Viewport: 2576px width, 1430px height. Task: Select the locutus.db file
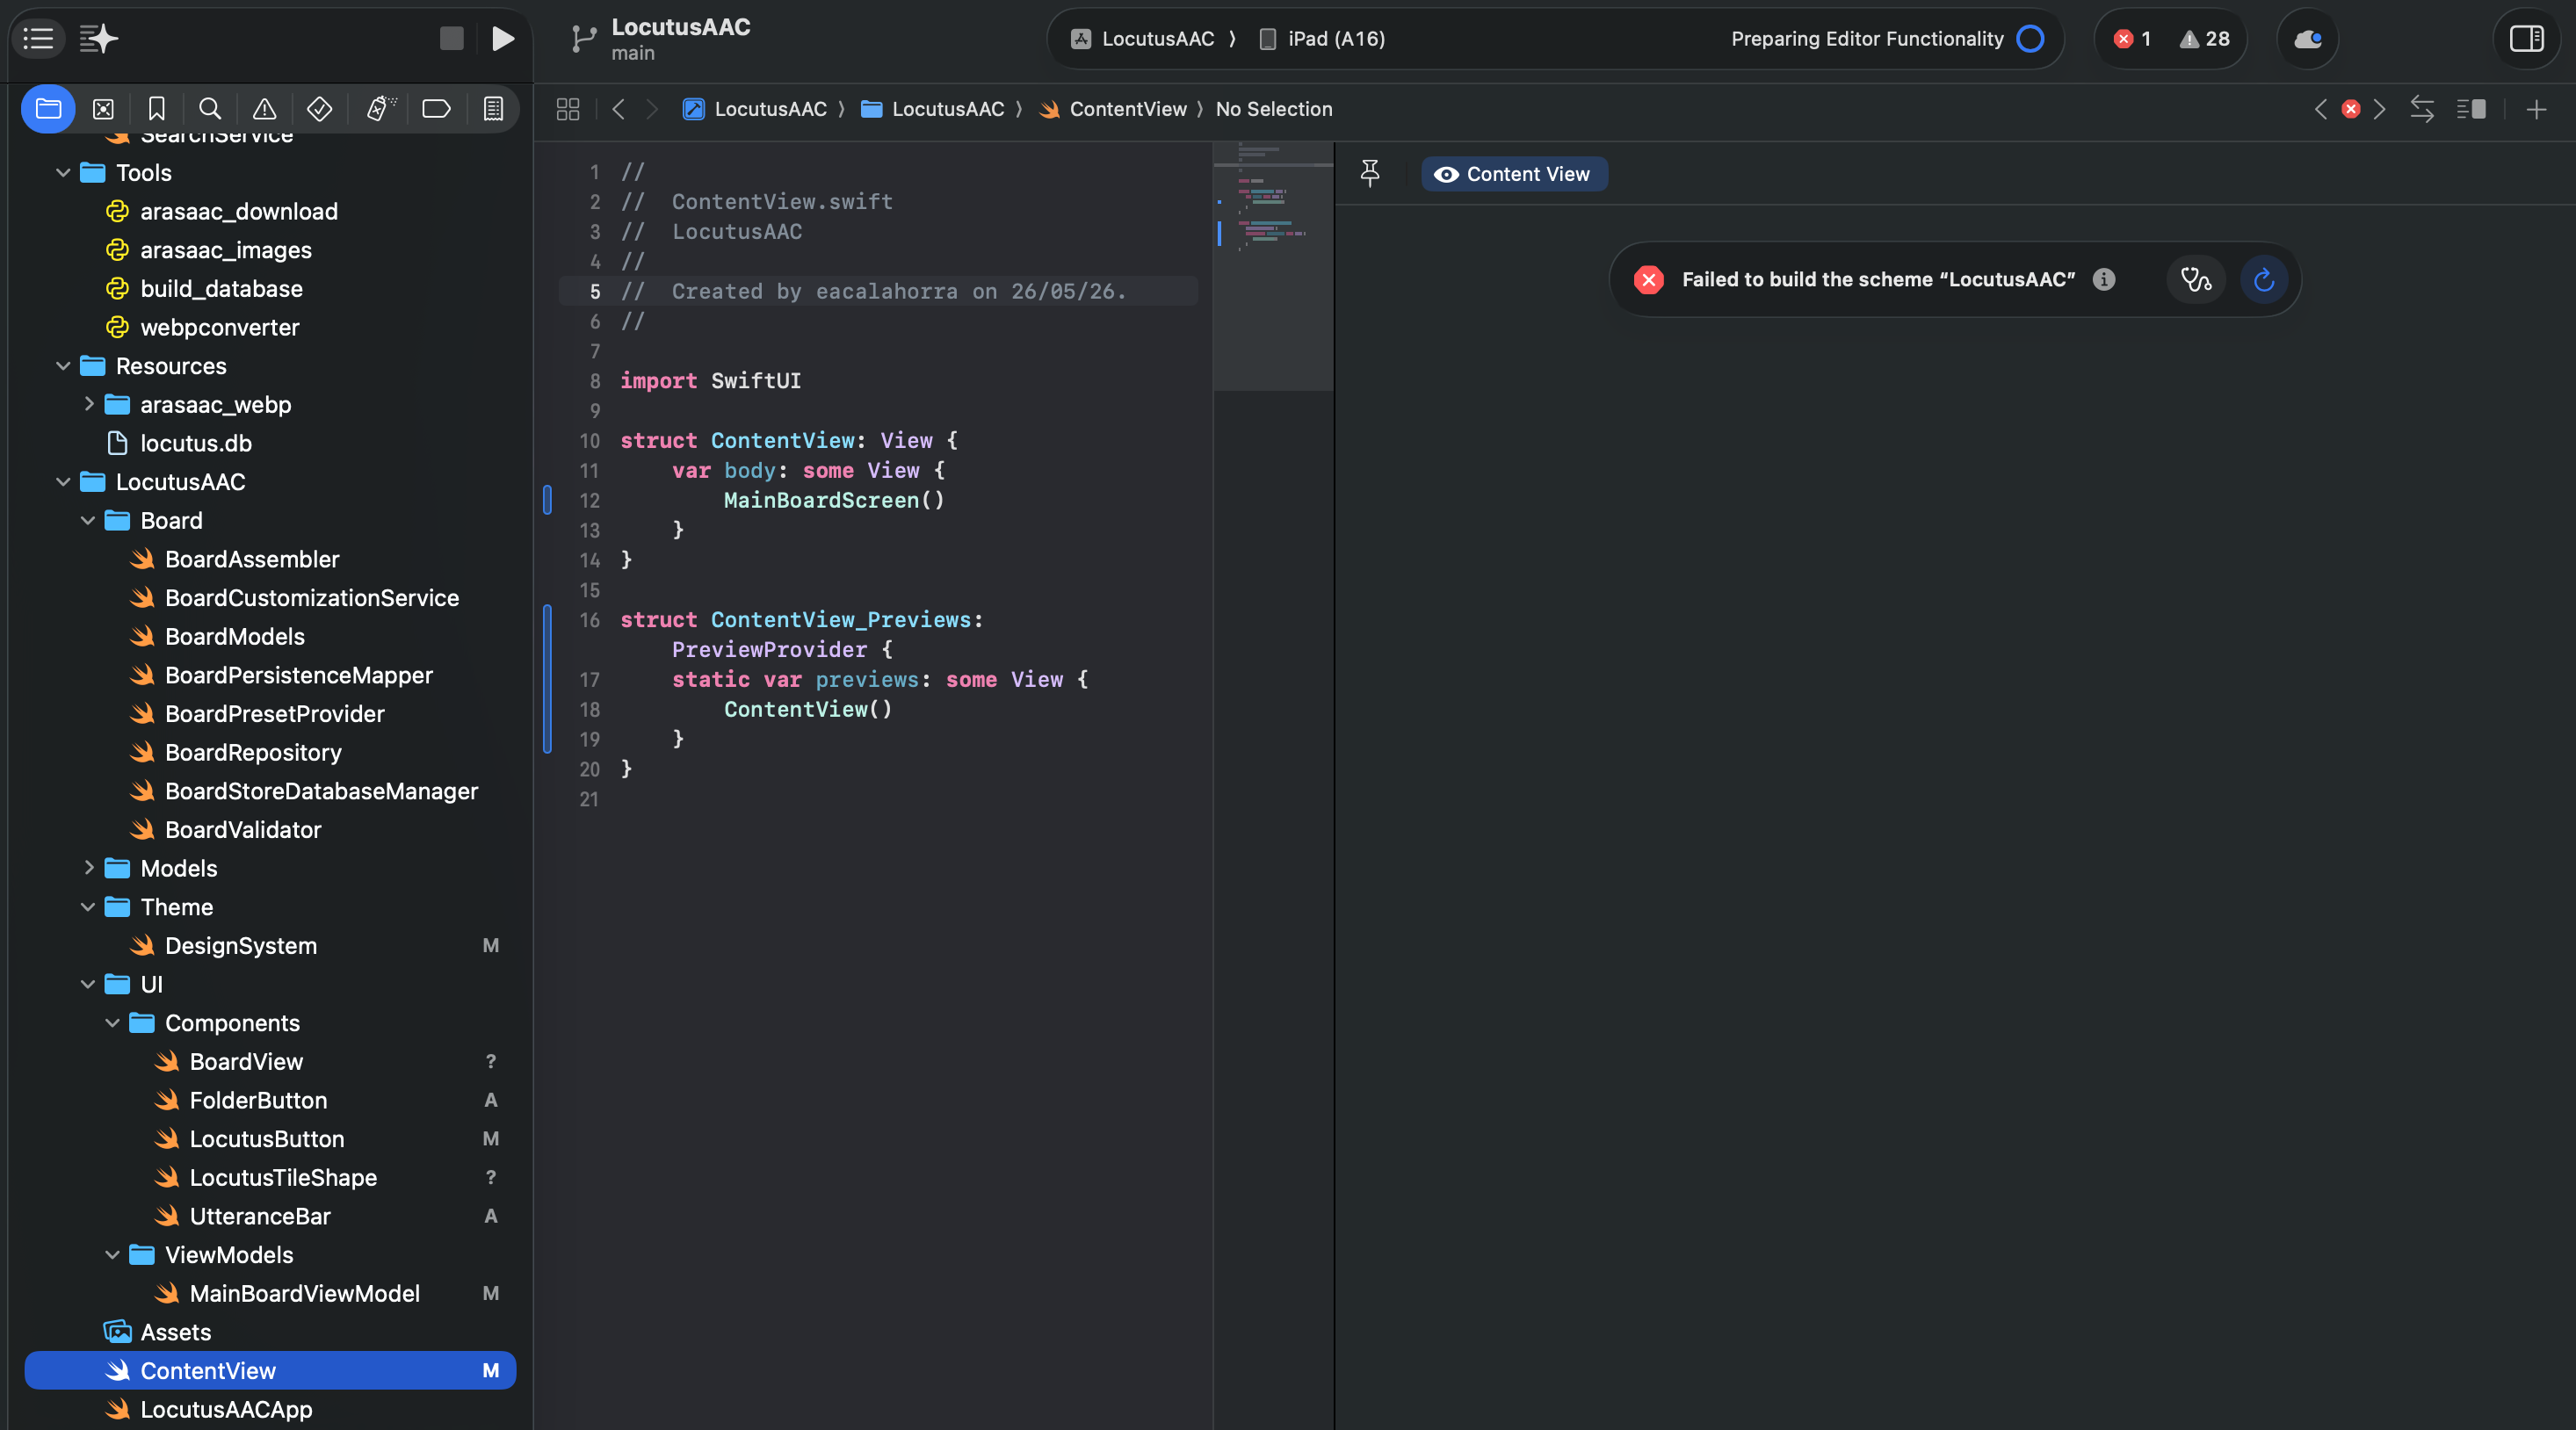(195, 443)
